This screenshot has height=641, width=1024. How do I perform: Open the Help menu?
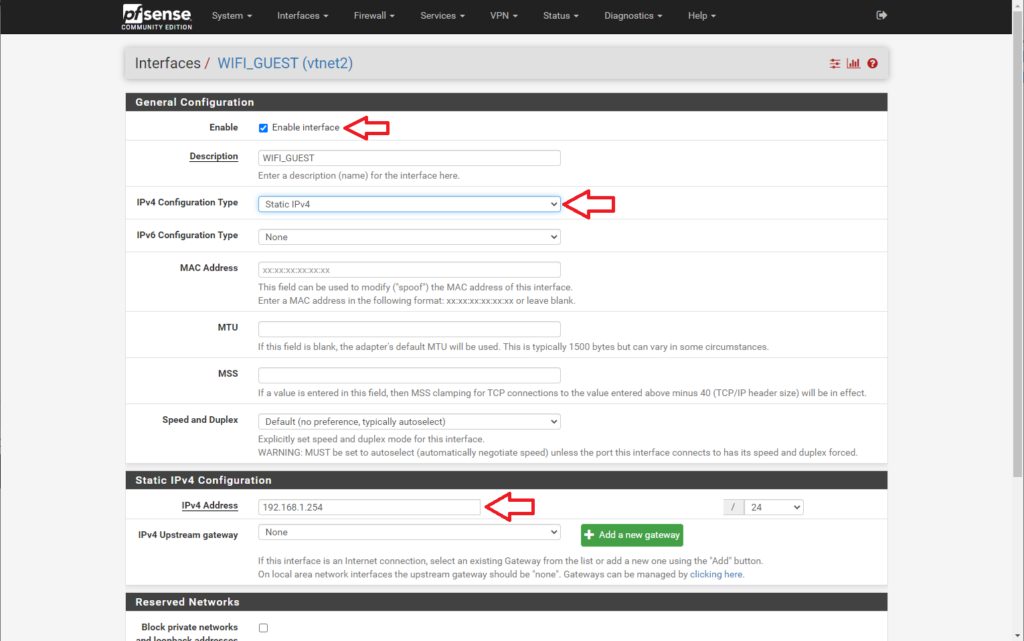point(701,16)
